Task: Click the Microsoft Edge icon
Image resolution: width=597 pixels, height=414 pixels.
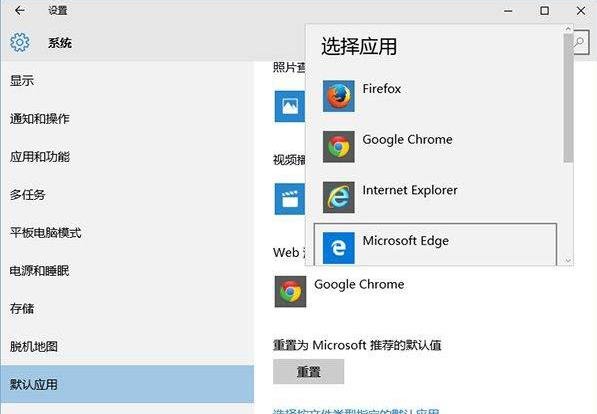Action: (x=338, y=248)
